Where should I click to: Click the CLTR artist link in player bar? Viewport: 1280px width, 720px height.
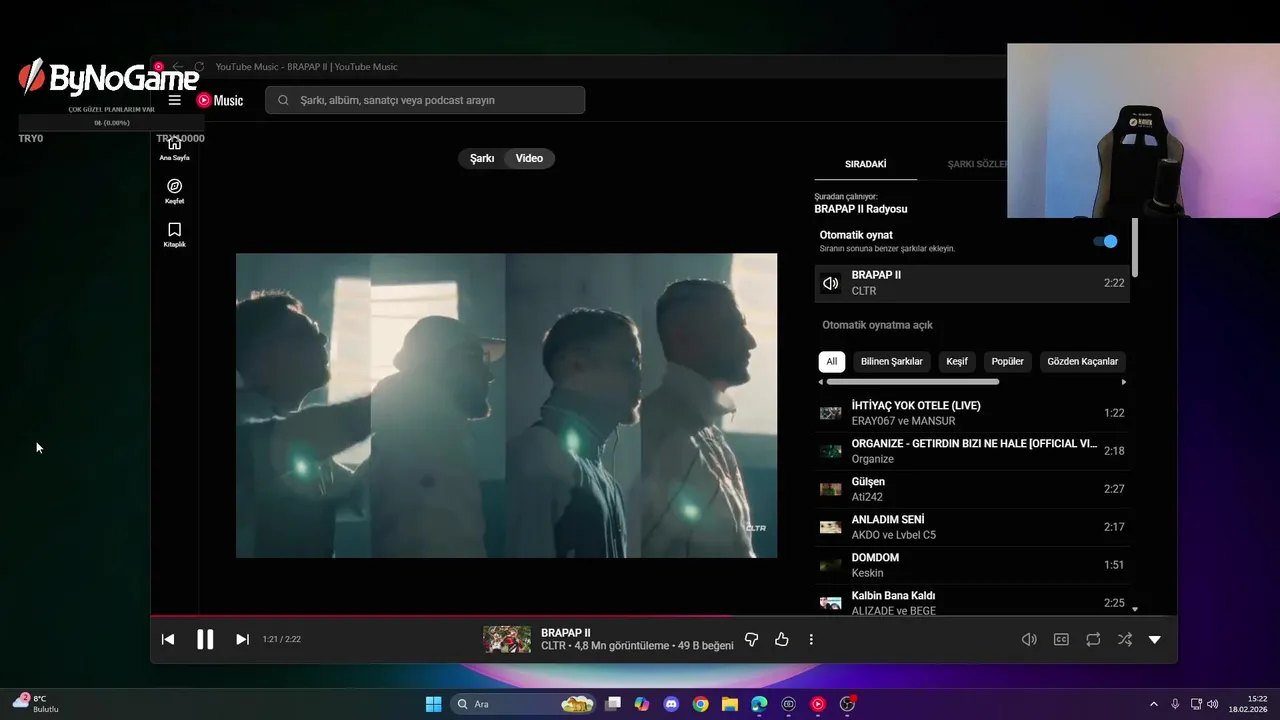click(x=553, y=646)
